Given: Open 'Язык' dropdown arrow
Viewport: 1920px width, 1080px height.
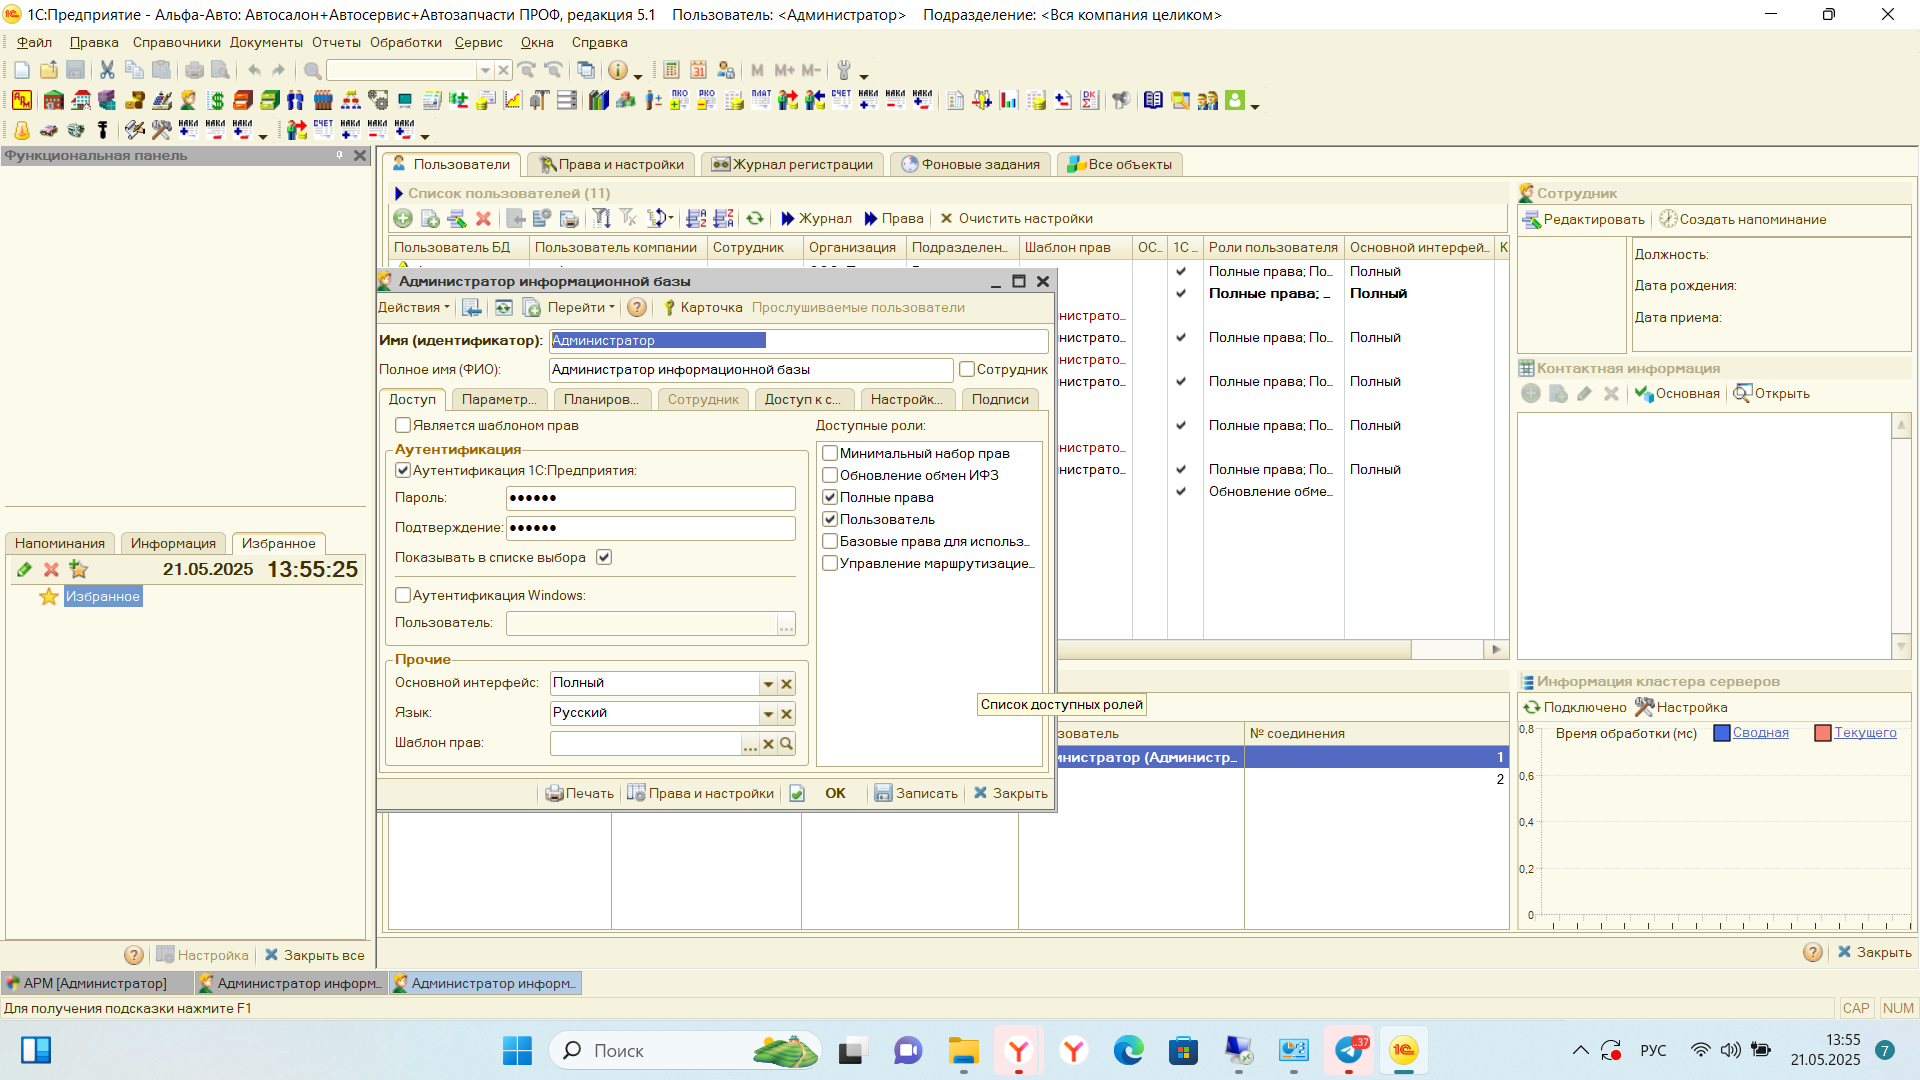Looking at the screenshot, I should [x=768, y=714].
